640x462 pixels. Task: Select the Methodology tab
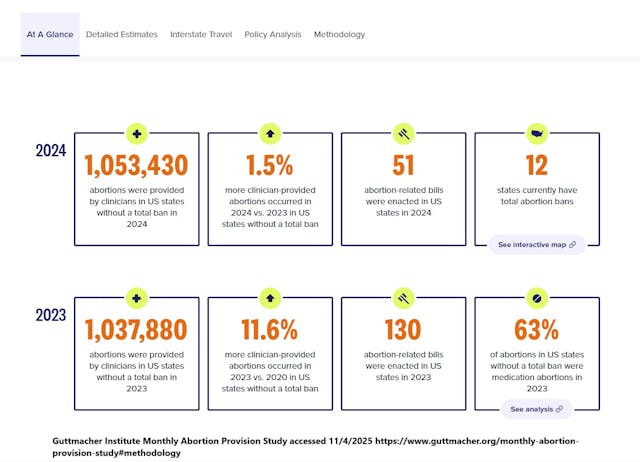(339, 34)
